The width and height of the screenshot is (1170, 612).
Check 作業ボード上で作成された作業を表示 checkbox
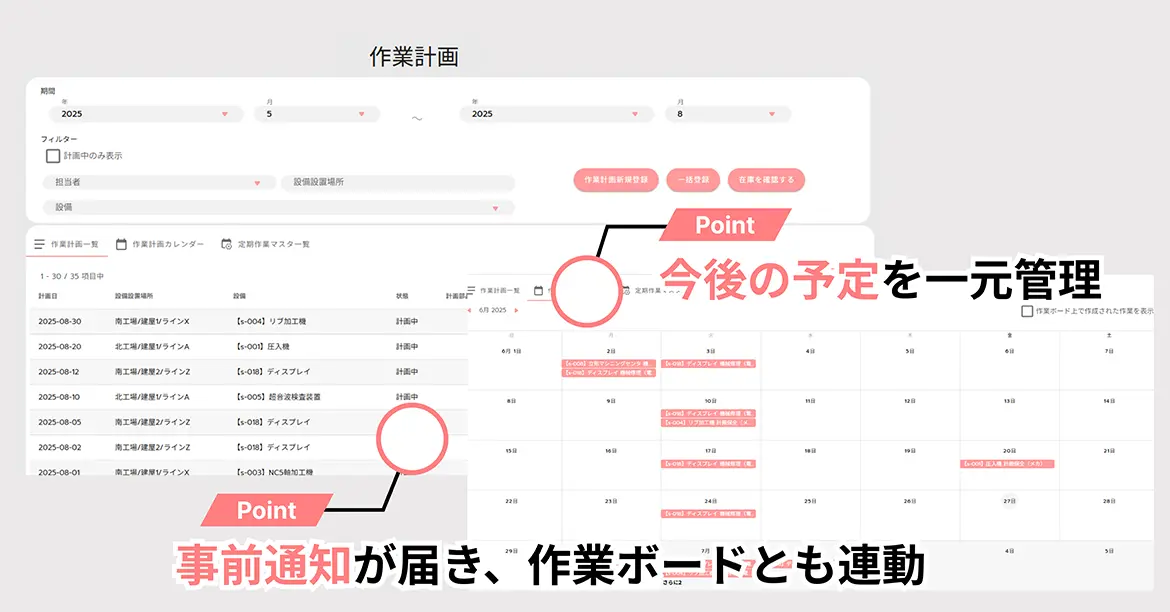click(1027, 311)
